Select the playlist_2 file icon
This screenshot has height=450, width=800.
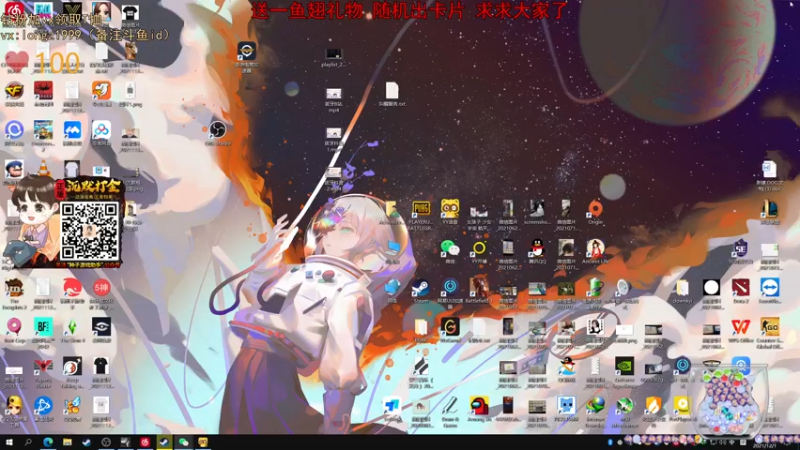(x=334, y=54)
